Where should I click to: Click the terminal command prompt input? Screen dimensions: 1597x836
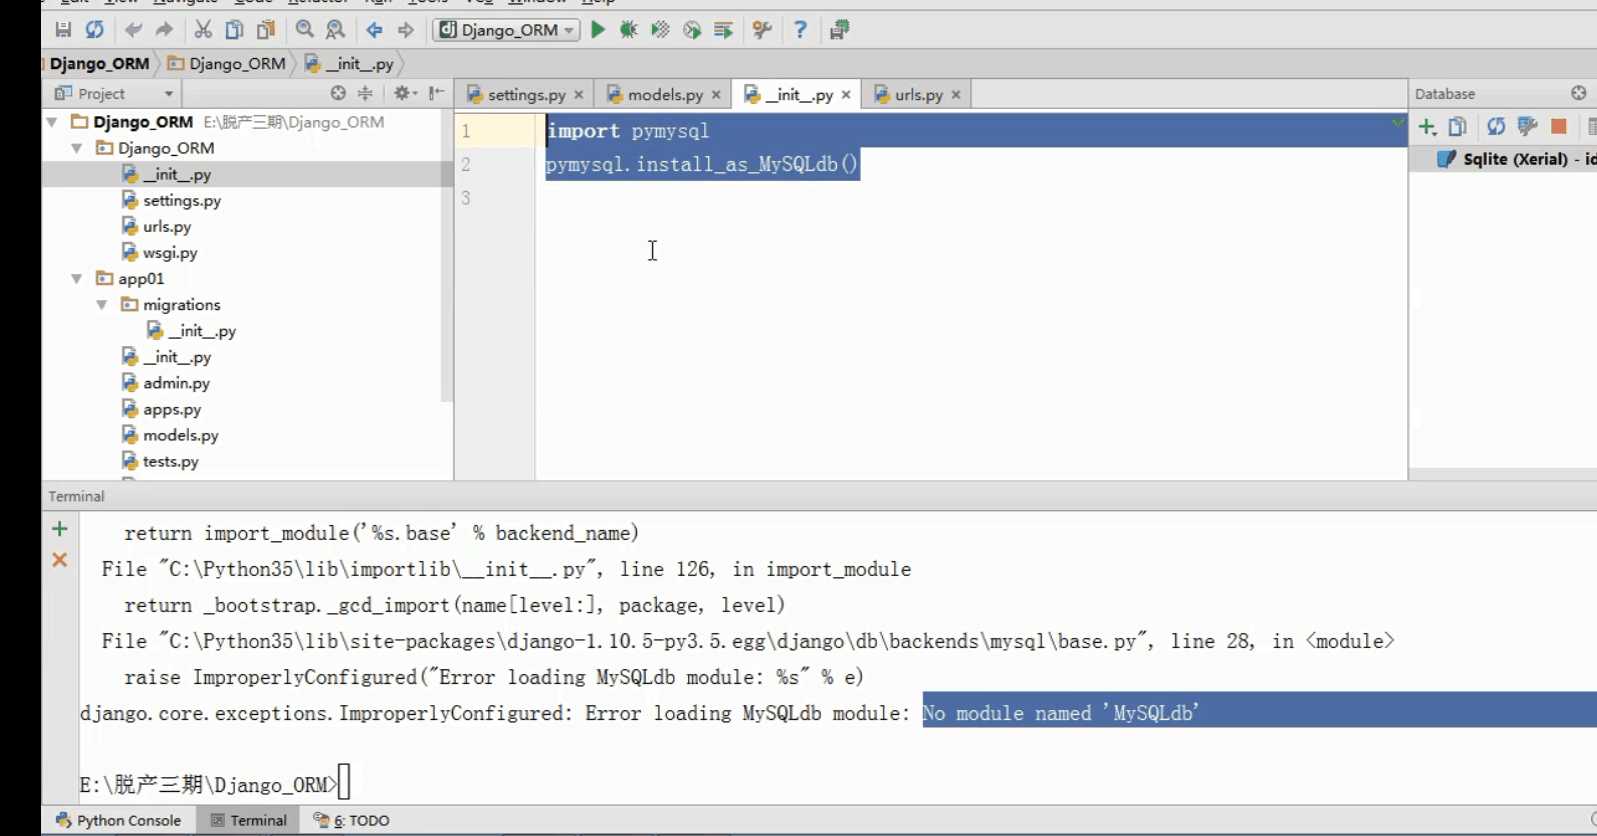(344, 783)
